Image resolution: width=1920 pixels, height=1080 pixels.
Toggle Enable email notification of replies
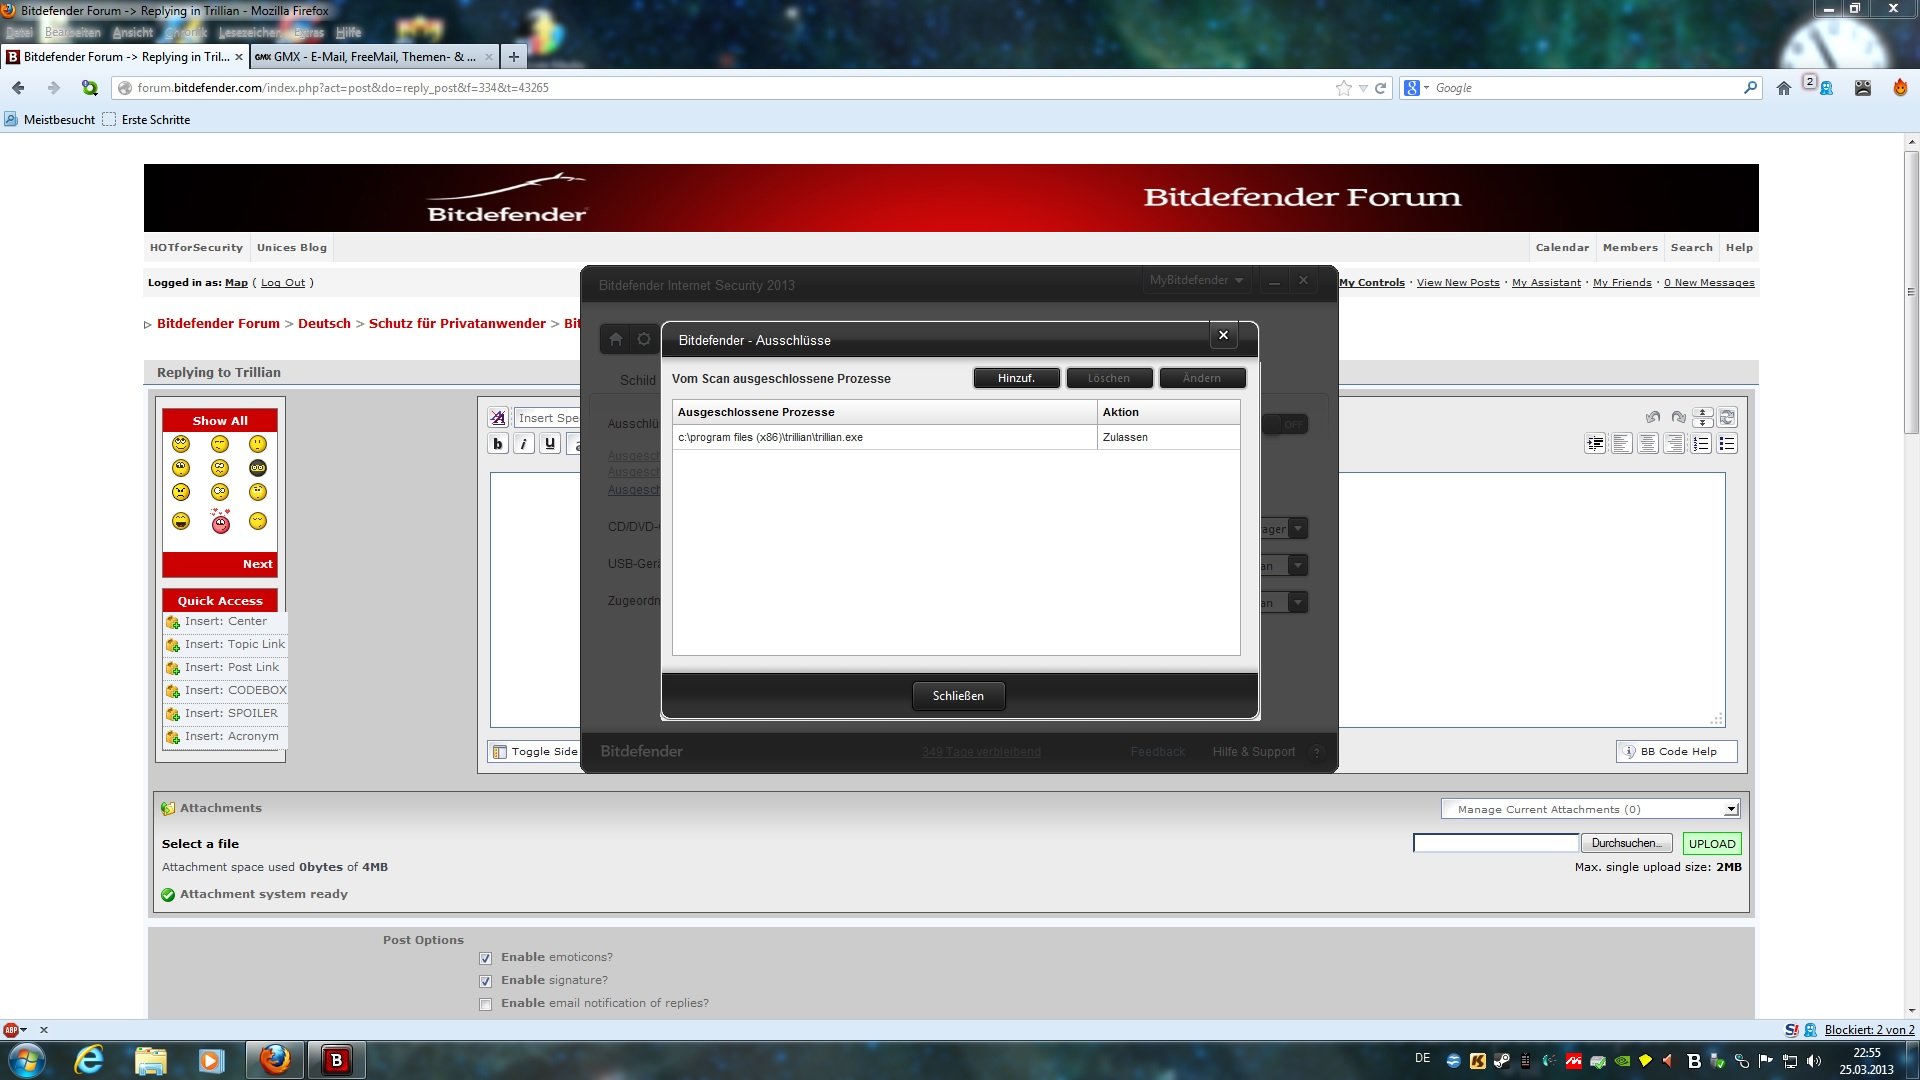[x=486, y=1004]
